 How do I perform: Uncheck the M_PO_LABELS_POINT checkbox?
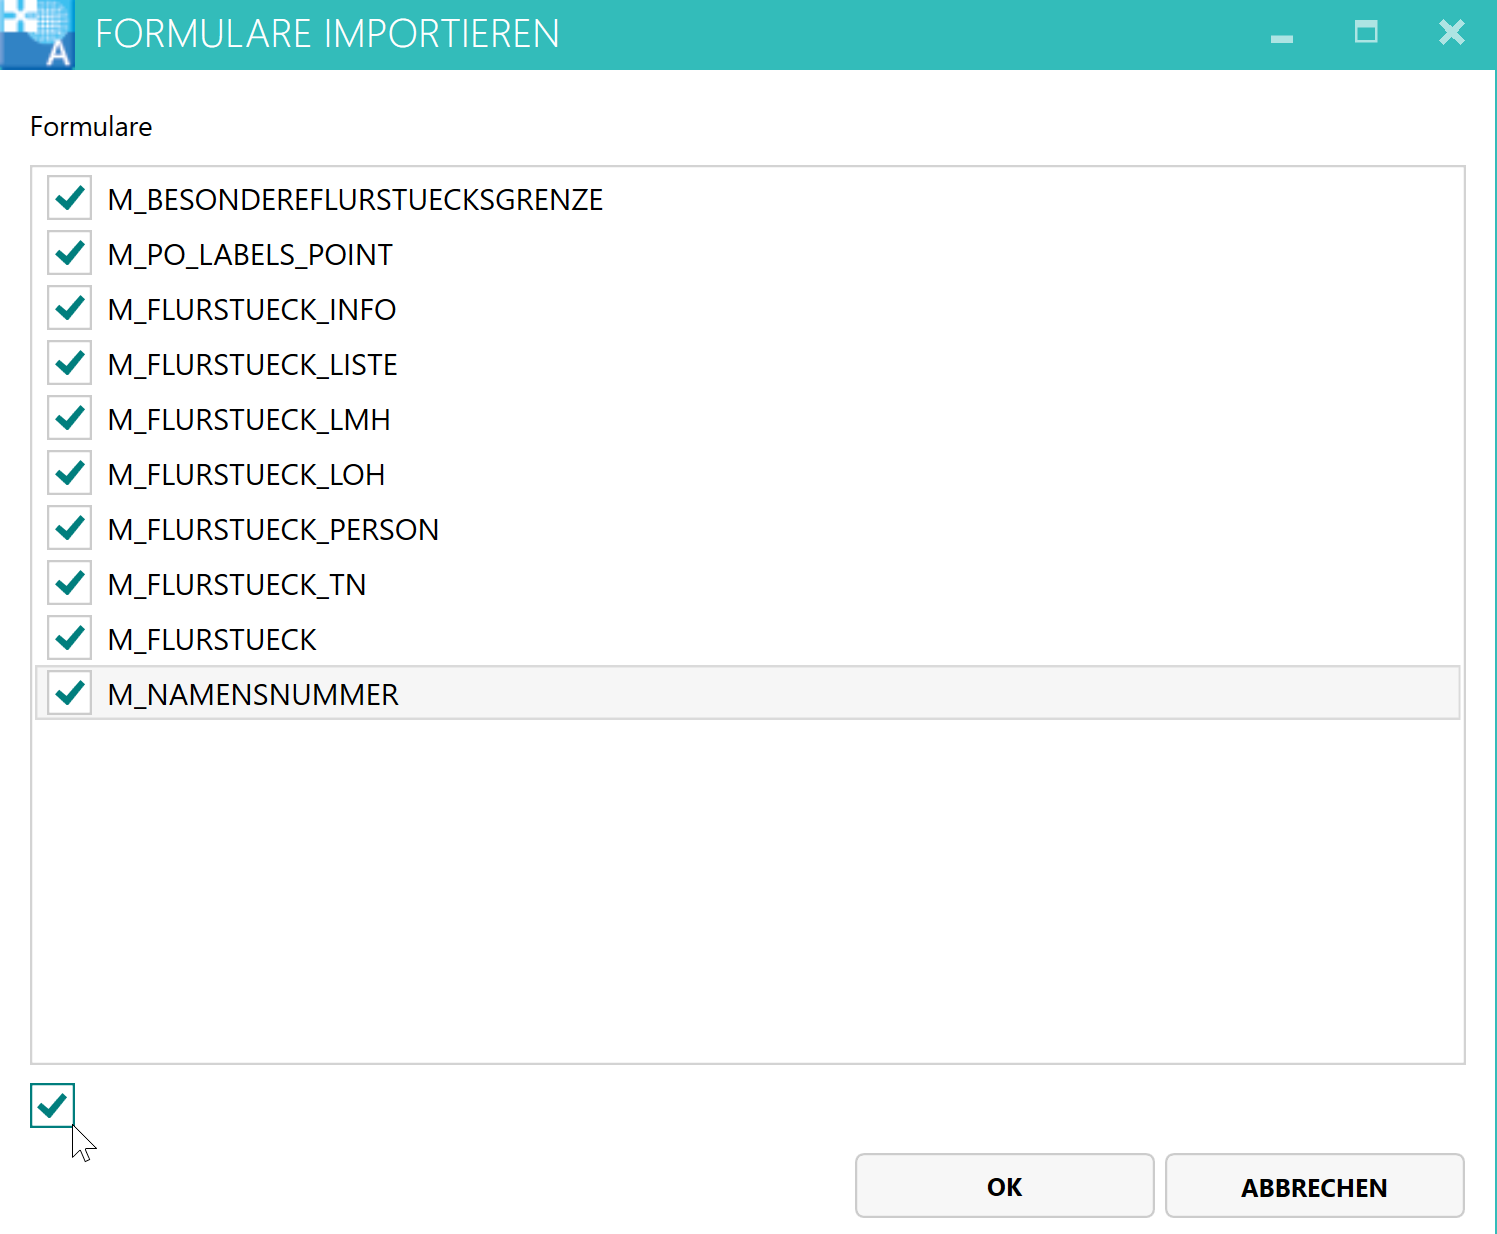[x=70, y=253]
